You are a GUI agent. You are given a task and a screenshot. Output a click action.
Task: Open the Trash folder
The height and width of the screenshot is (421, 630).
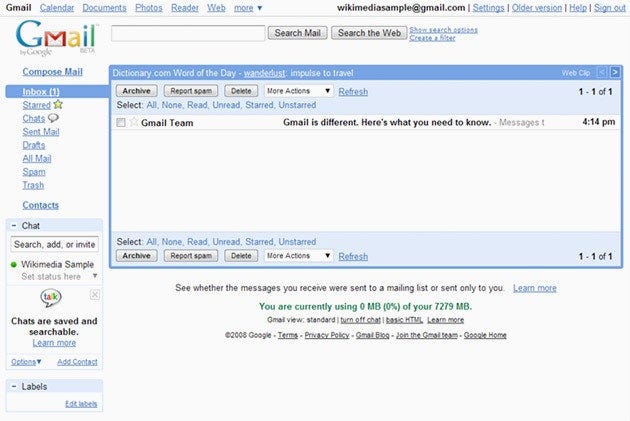click(x=33, y=185)
